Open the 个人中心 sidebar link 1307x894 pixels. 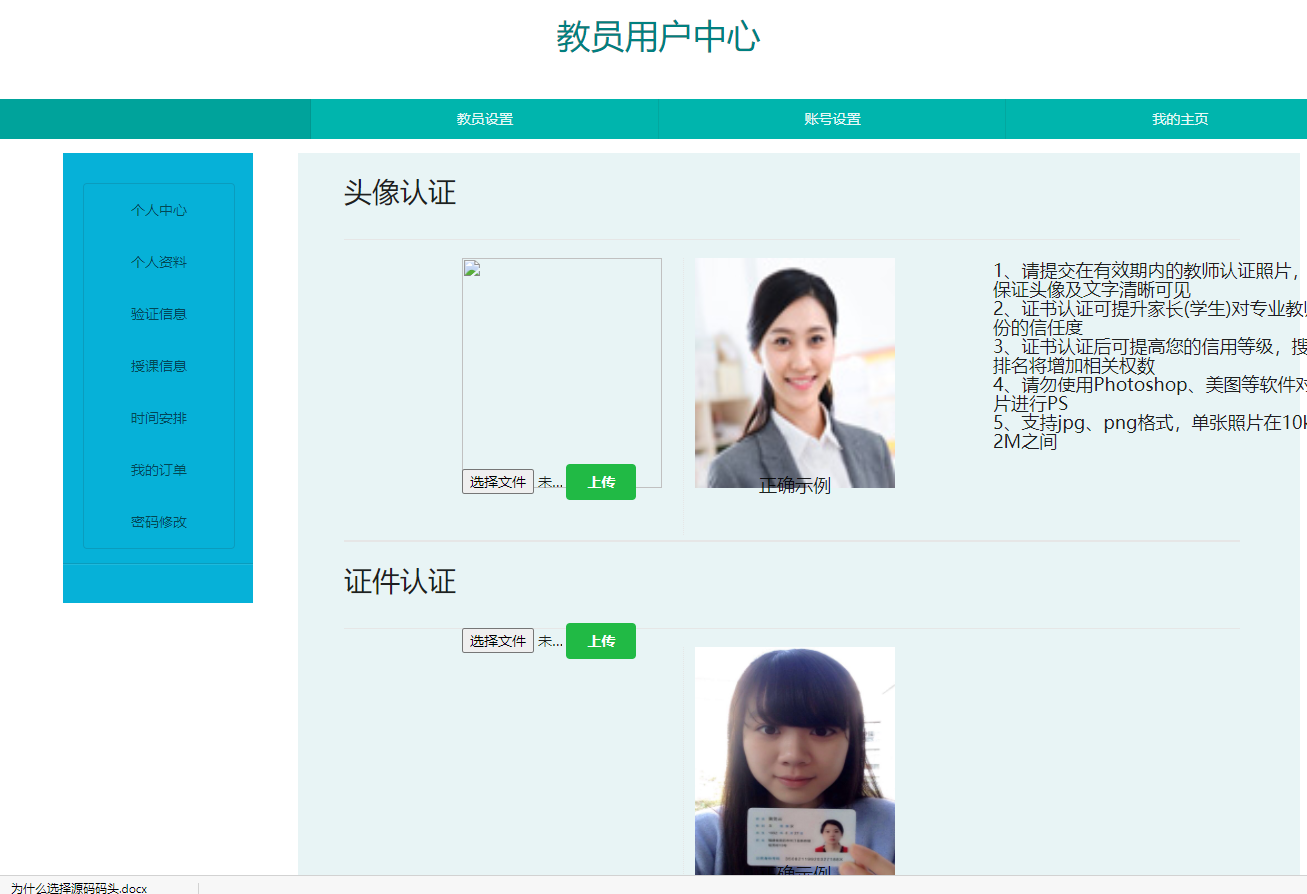coord(157,210)
